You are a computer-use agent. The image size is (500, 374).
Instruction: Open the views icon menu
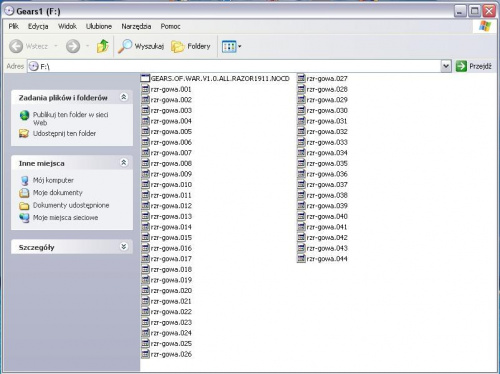point(229,47)
